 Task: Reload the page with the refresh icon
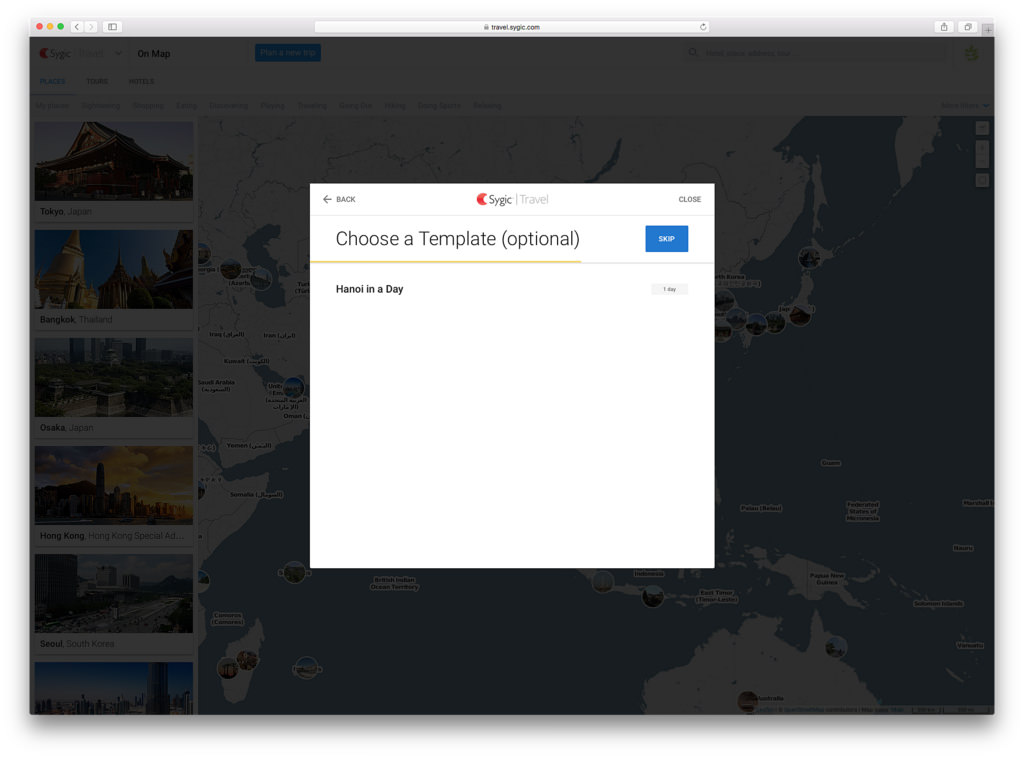pos(703,27)
